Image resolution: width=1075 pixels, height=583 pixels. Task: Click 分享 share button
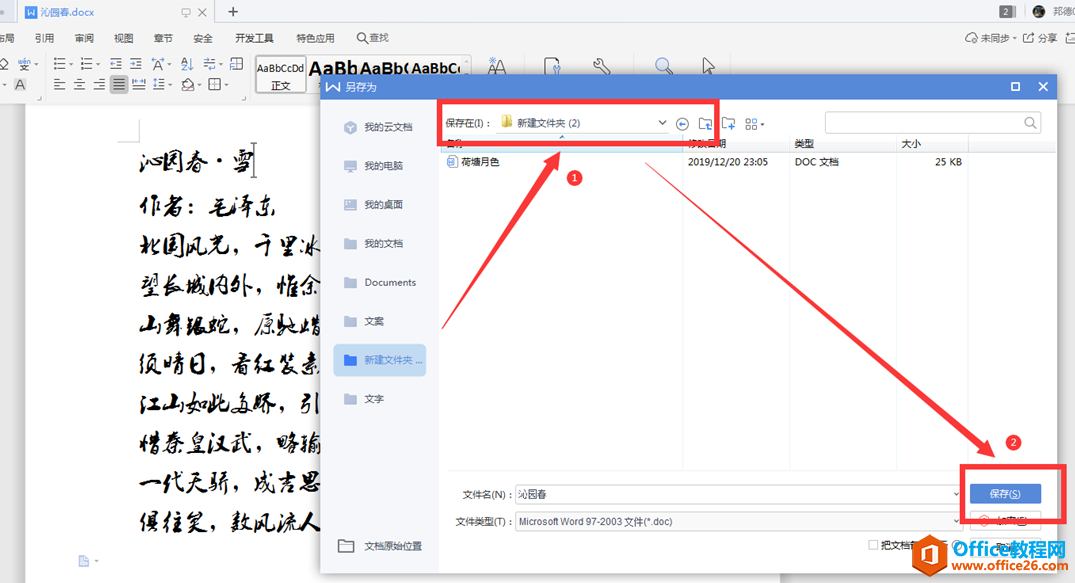coord(1040,38)
